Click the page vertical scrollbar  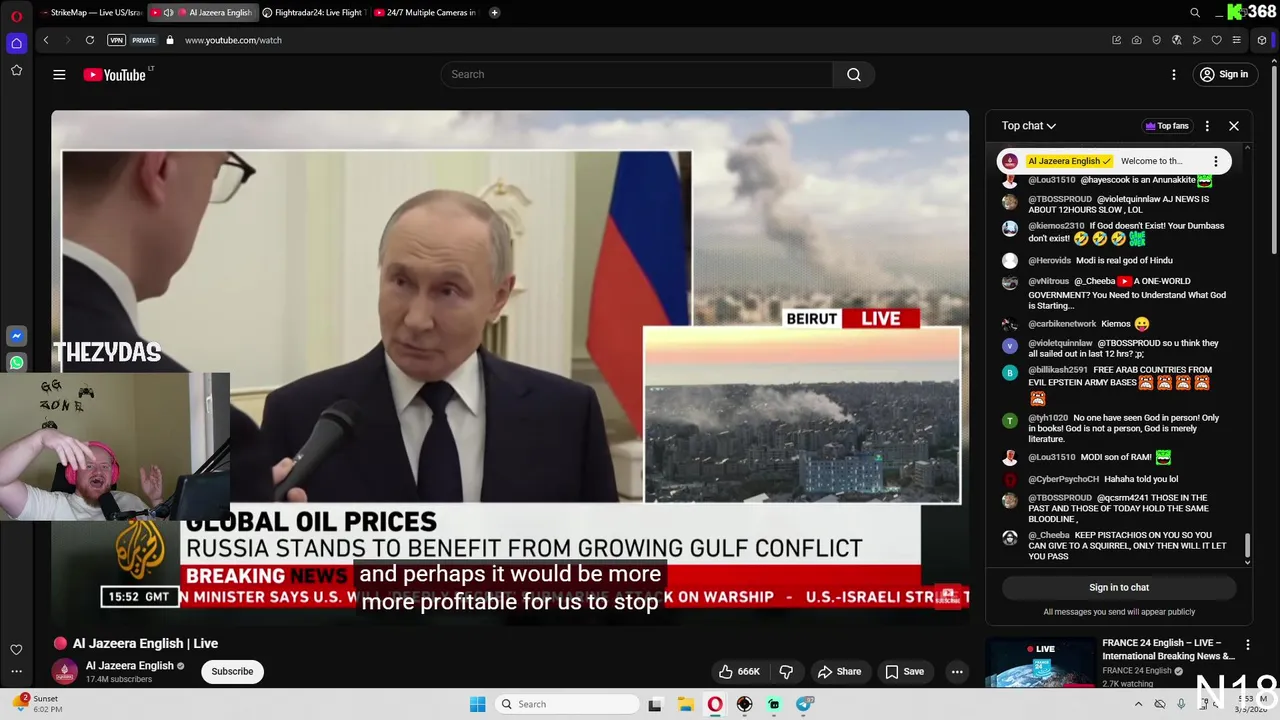click(x=1274, y=160)
